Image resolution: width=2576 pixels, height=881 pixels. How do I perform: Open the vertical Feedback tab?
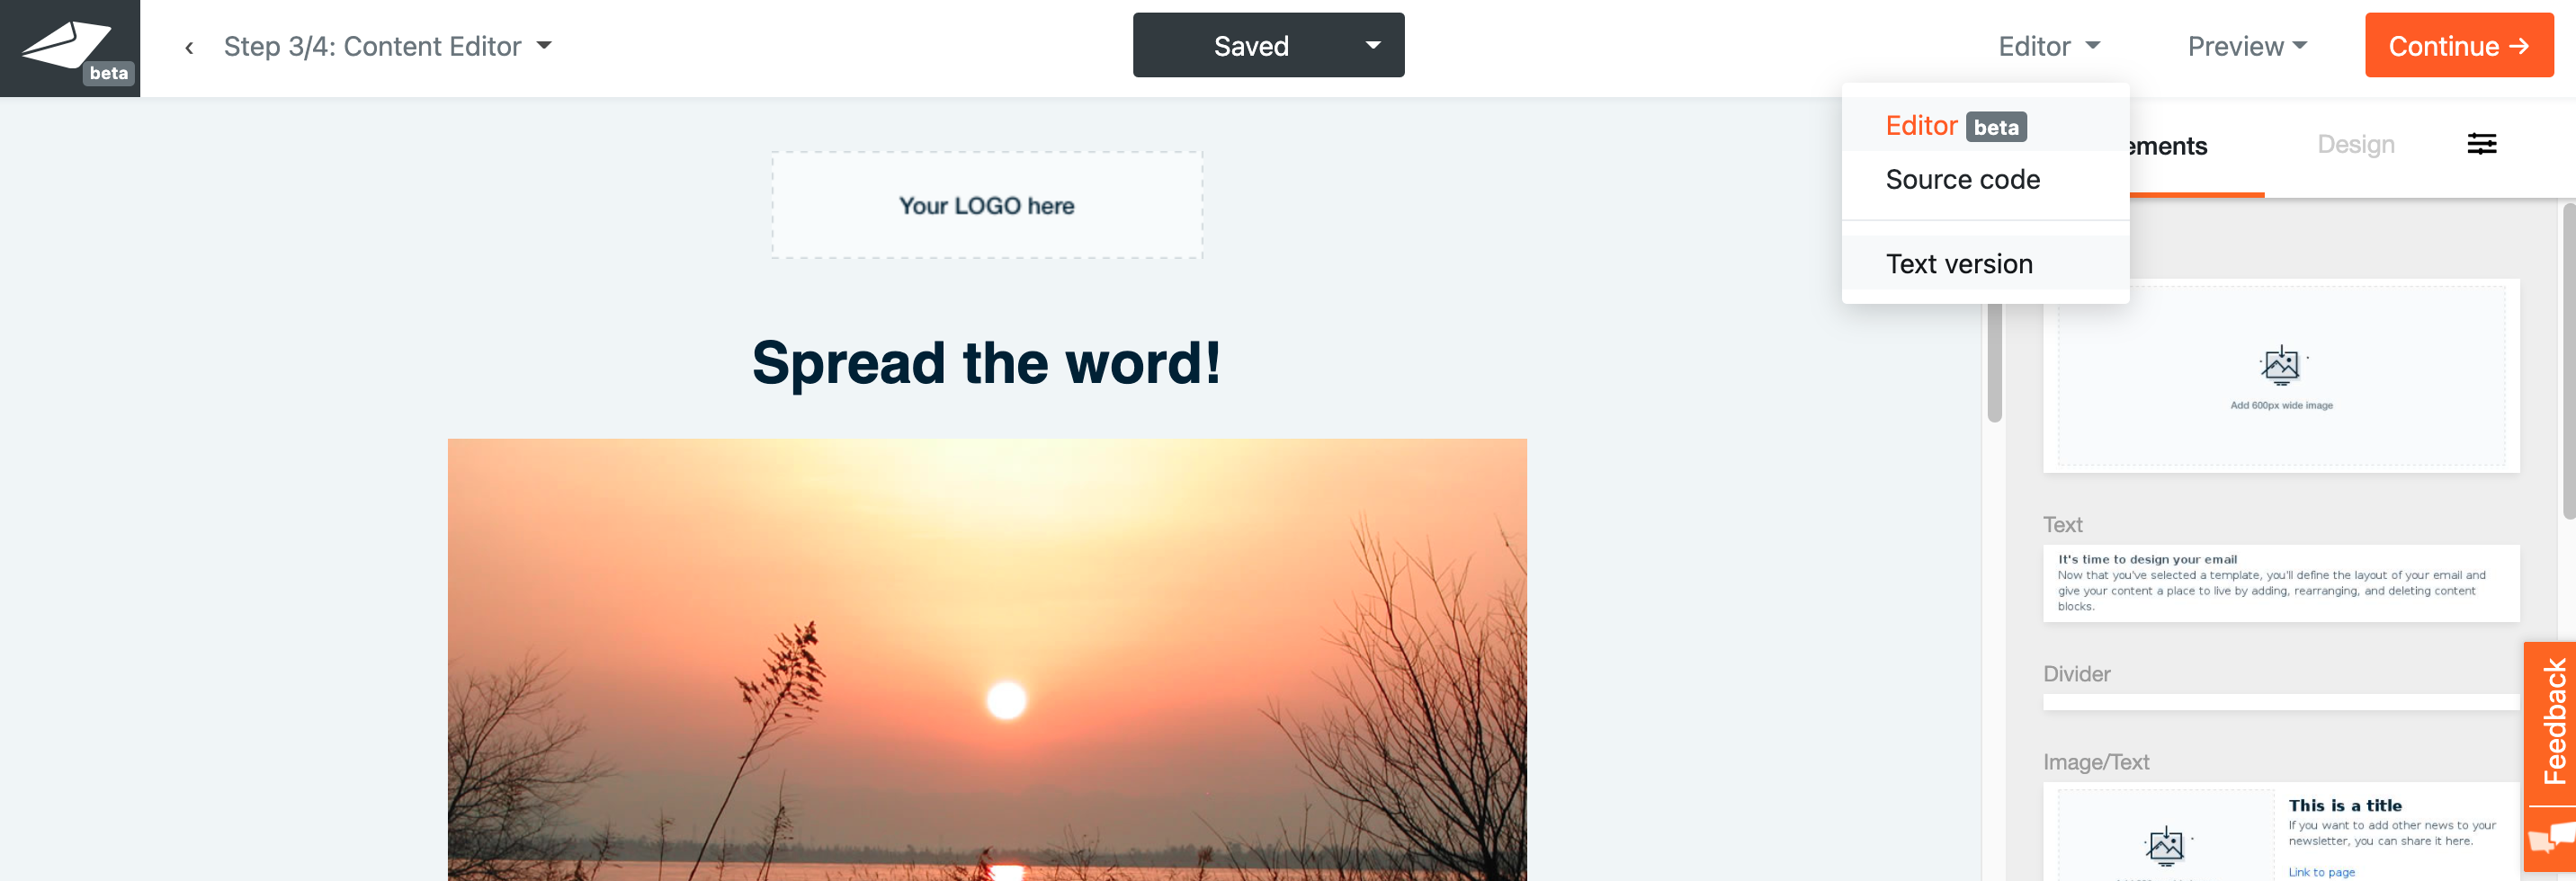[x=2553, y=721]
